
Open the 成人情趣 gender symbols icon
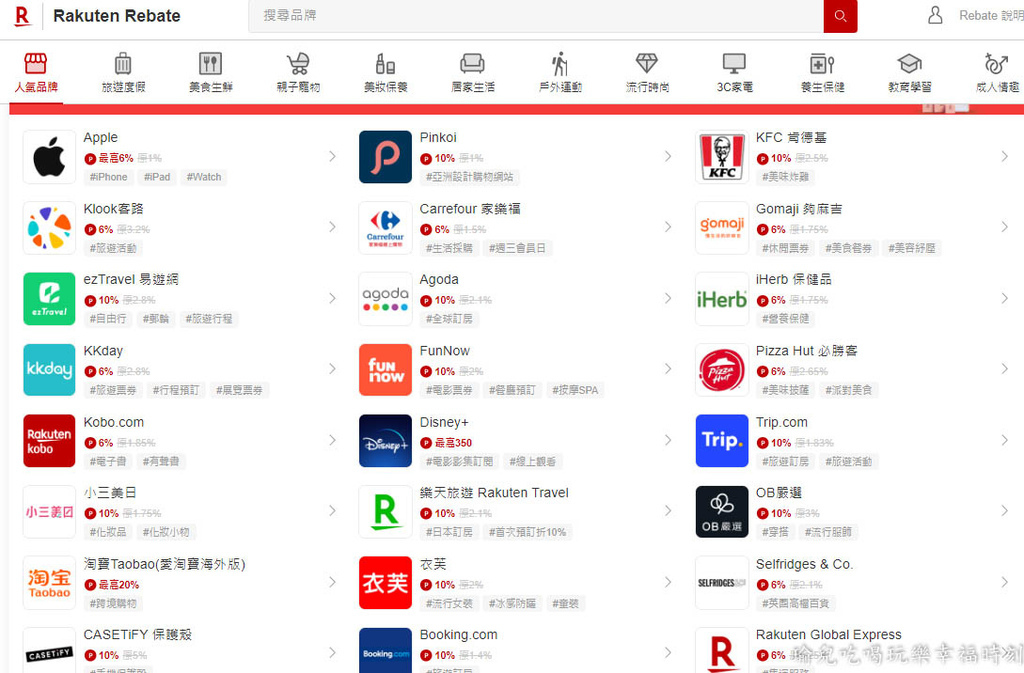coord(997,64)
